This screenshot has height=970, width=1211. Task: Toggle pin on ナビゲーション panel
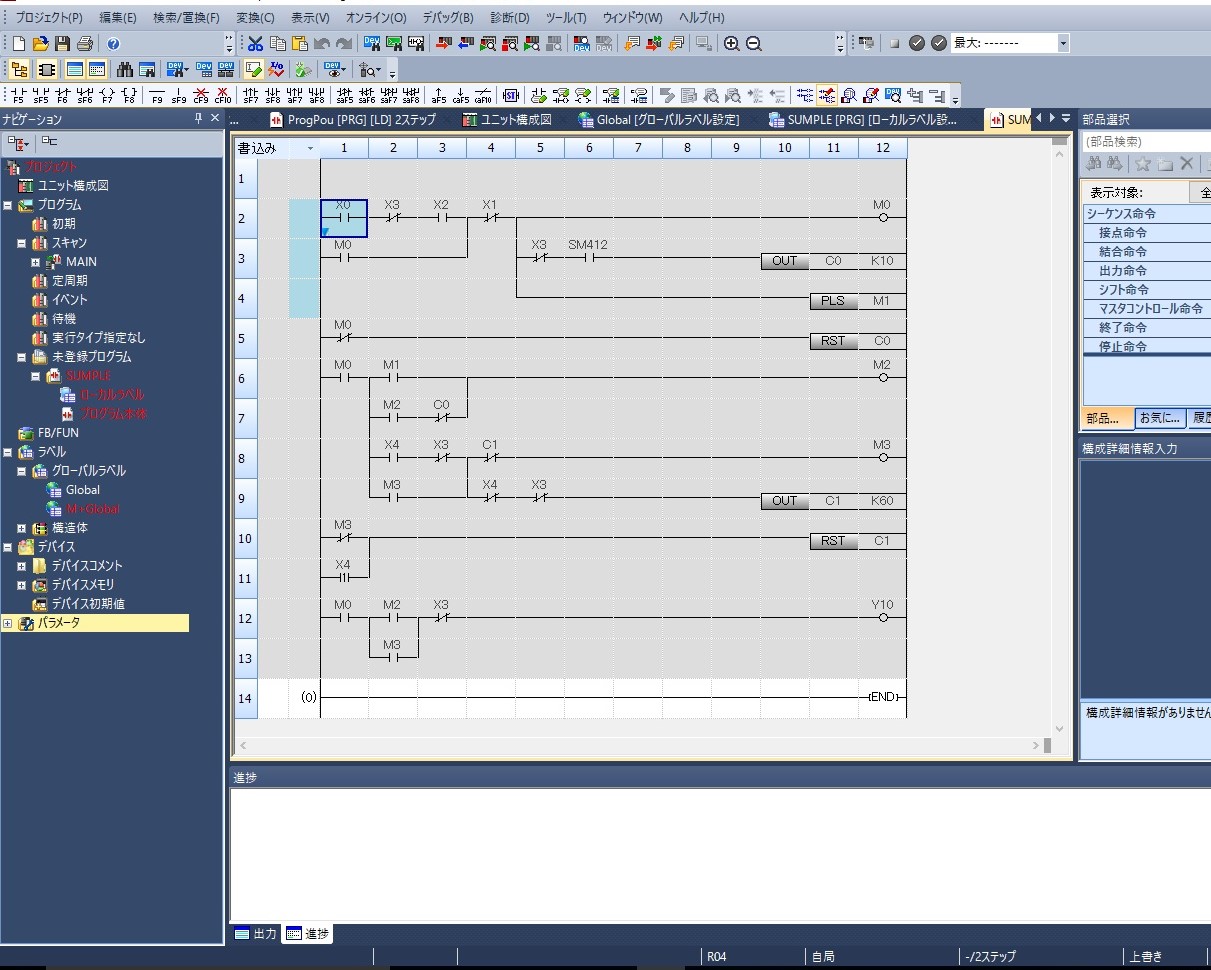198,119
